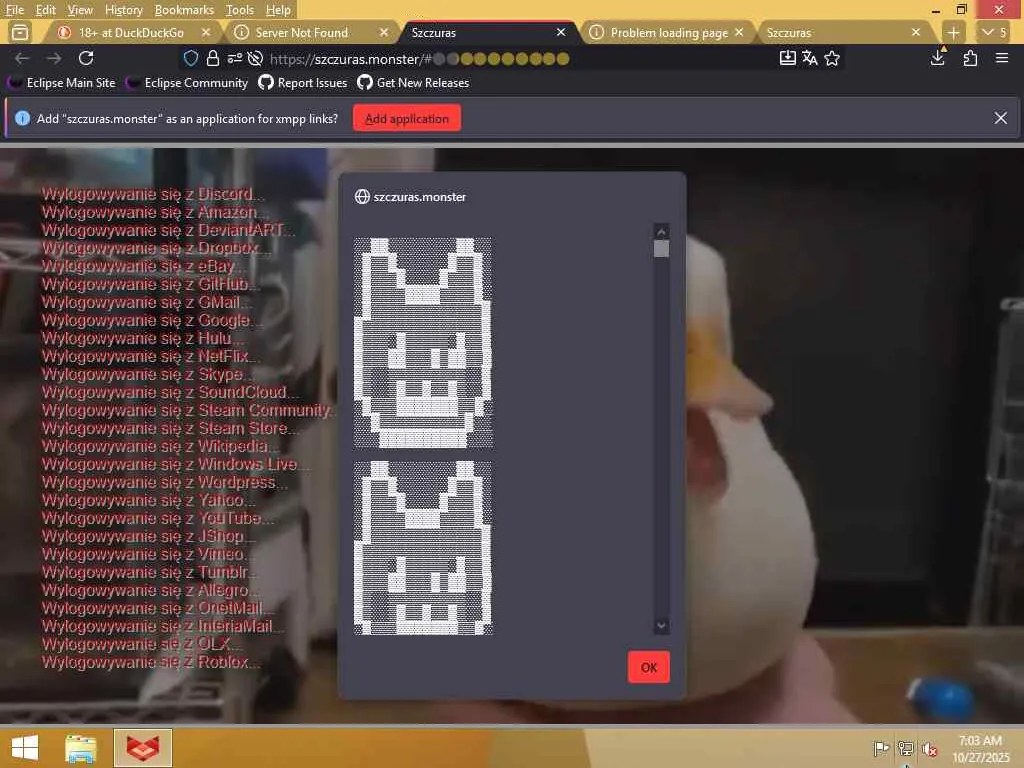This screenshot has height=768, width=1024.
Task: Open the Edit menu
Action: pos(45,10)
